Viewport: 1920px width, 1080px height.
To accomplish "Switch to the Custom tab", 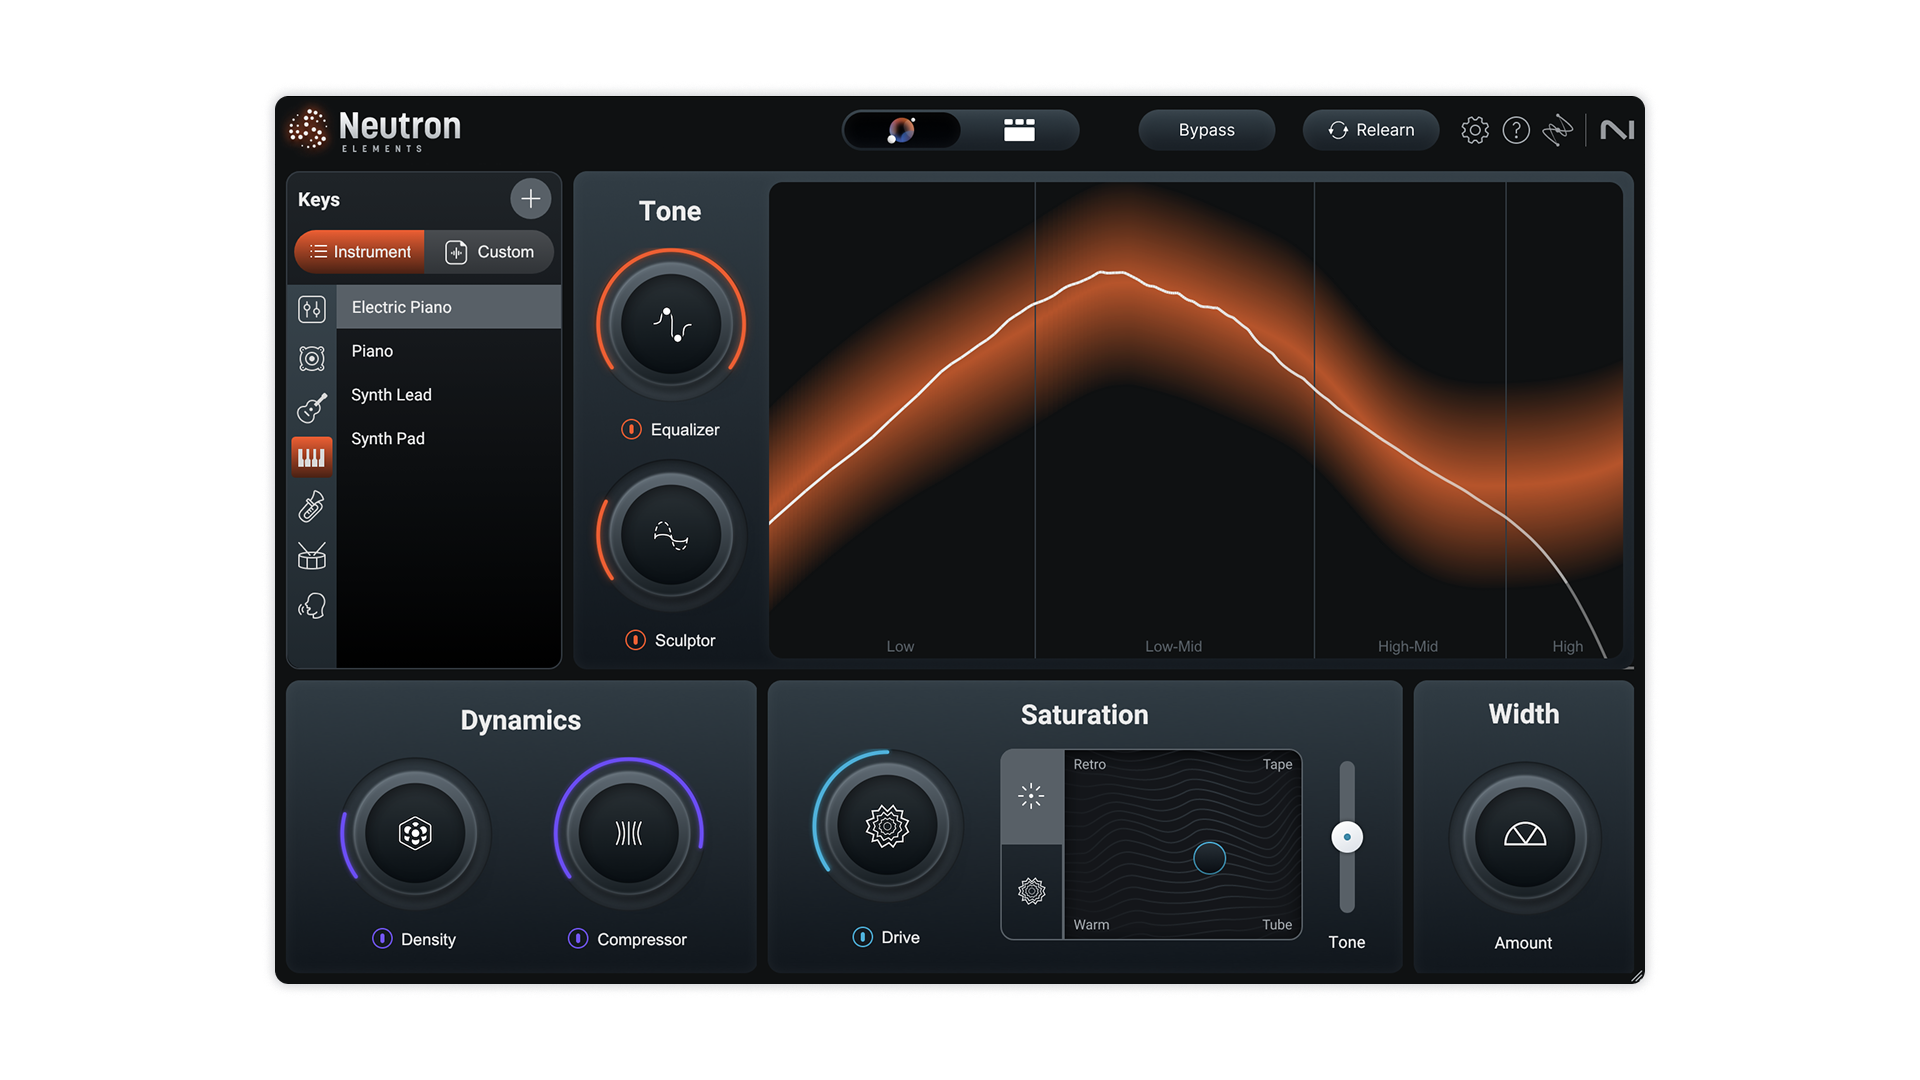I will [490, 252].
